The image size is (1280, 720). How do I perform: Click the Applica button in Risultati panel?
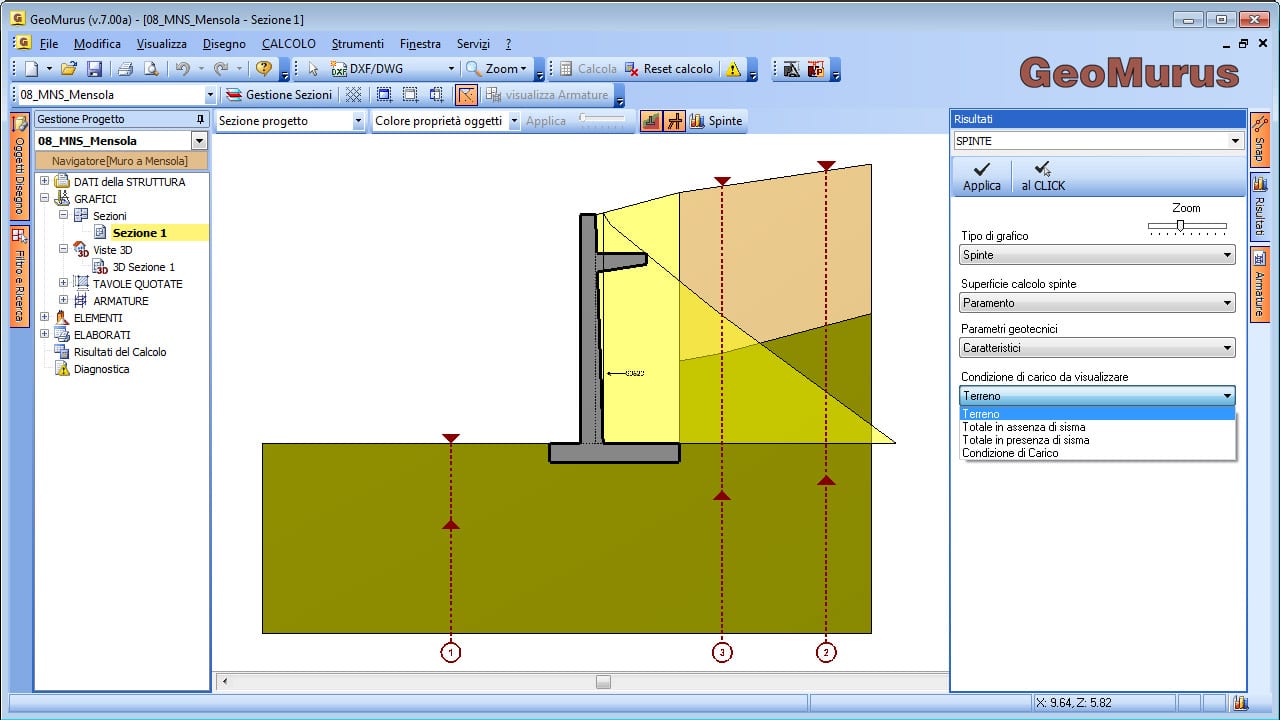(981, 177)
